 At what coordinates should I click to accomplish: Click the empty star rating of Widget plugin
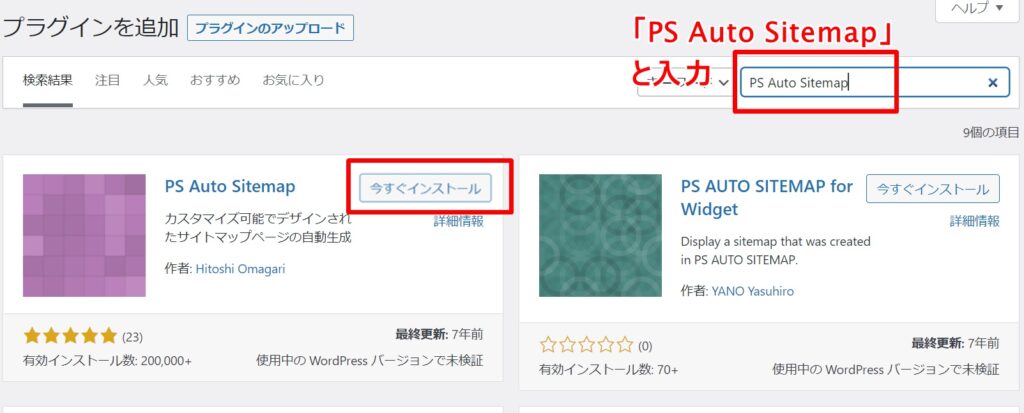tap(586, 344)
